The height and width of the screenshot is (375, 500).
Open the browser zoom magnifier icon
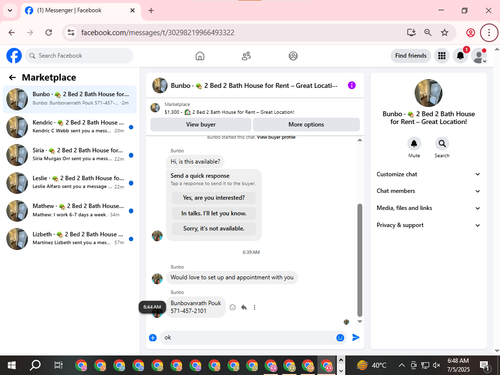click(x=428, y=32)
